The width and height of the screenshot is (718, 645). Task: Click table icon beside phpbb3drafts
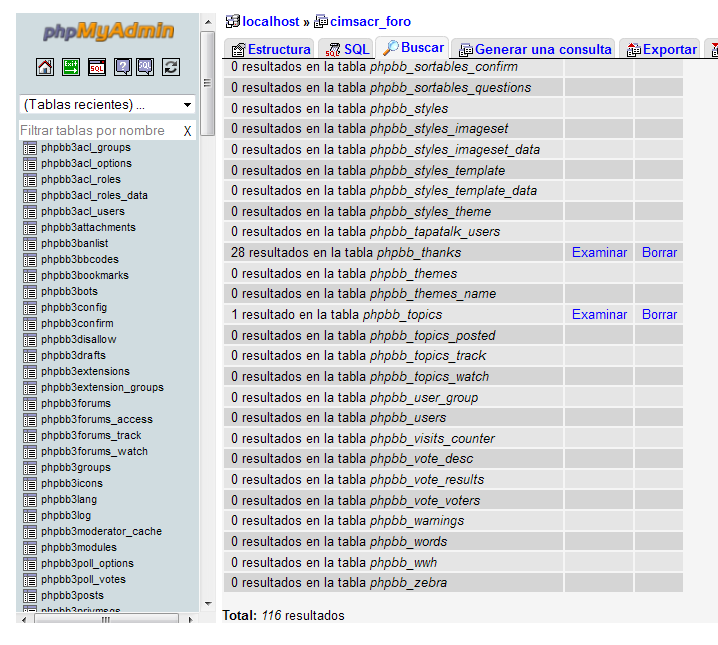pos(30,356)
